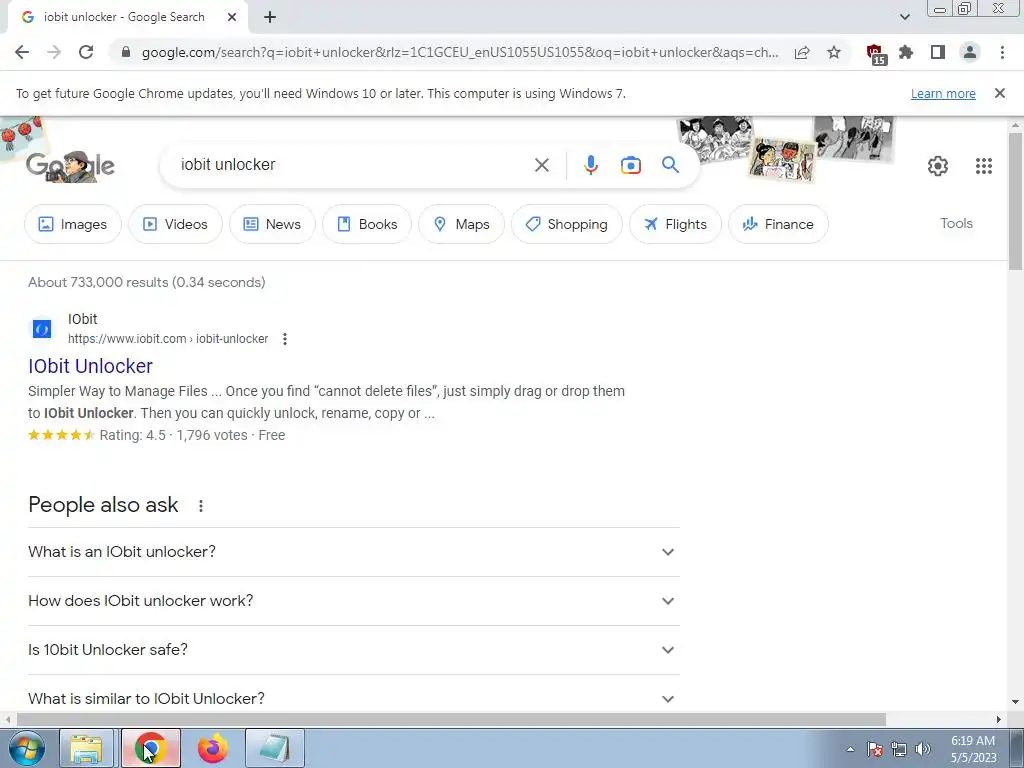The image size is (1024, 768).
Task: Open the network status tray icon
Action: click(x=899, y=749)
